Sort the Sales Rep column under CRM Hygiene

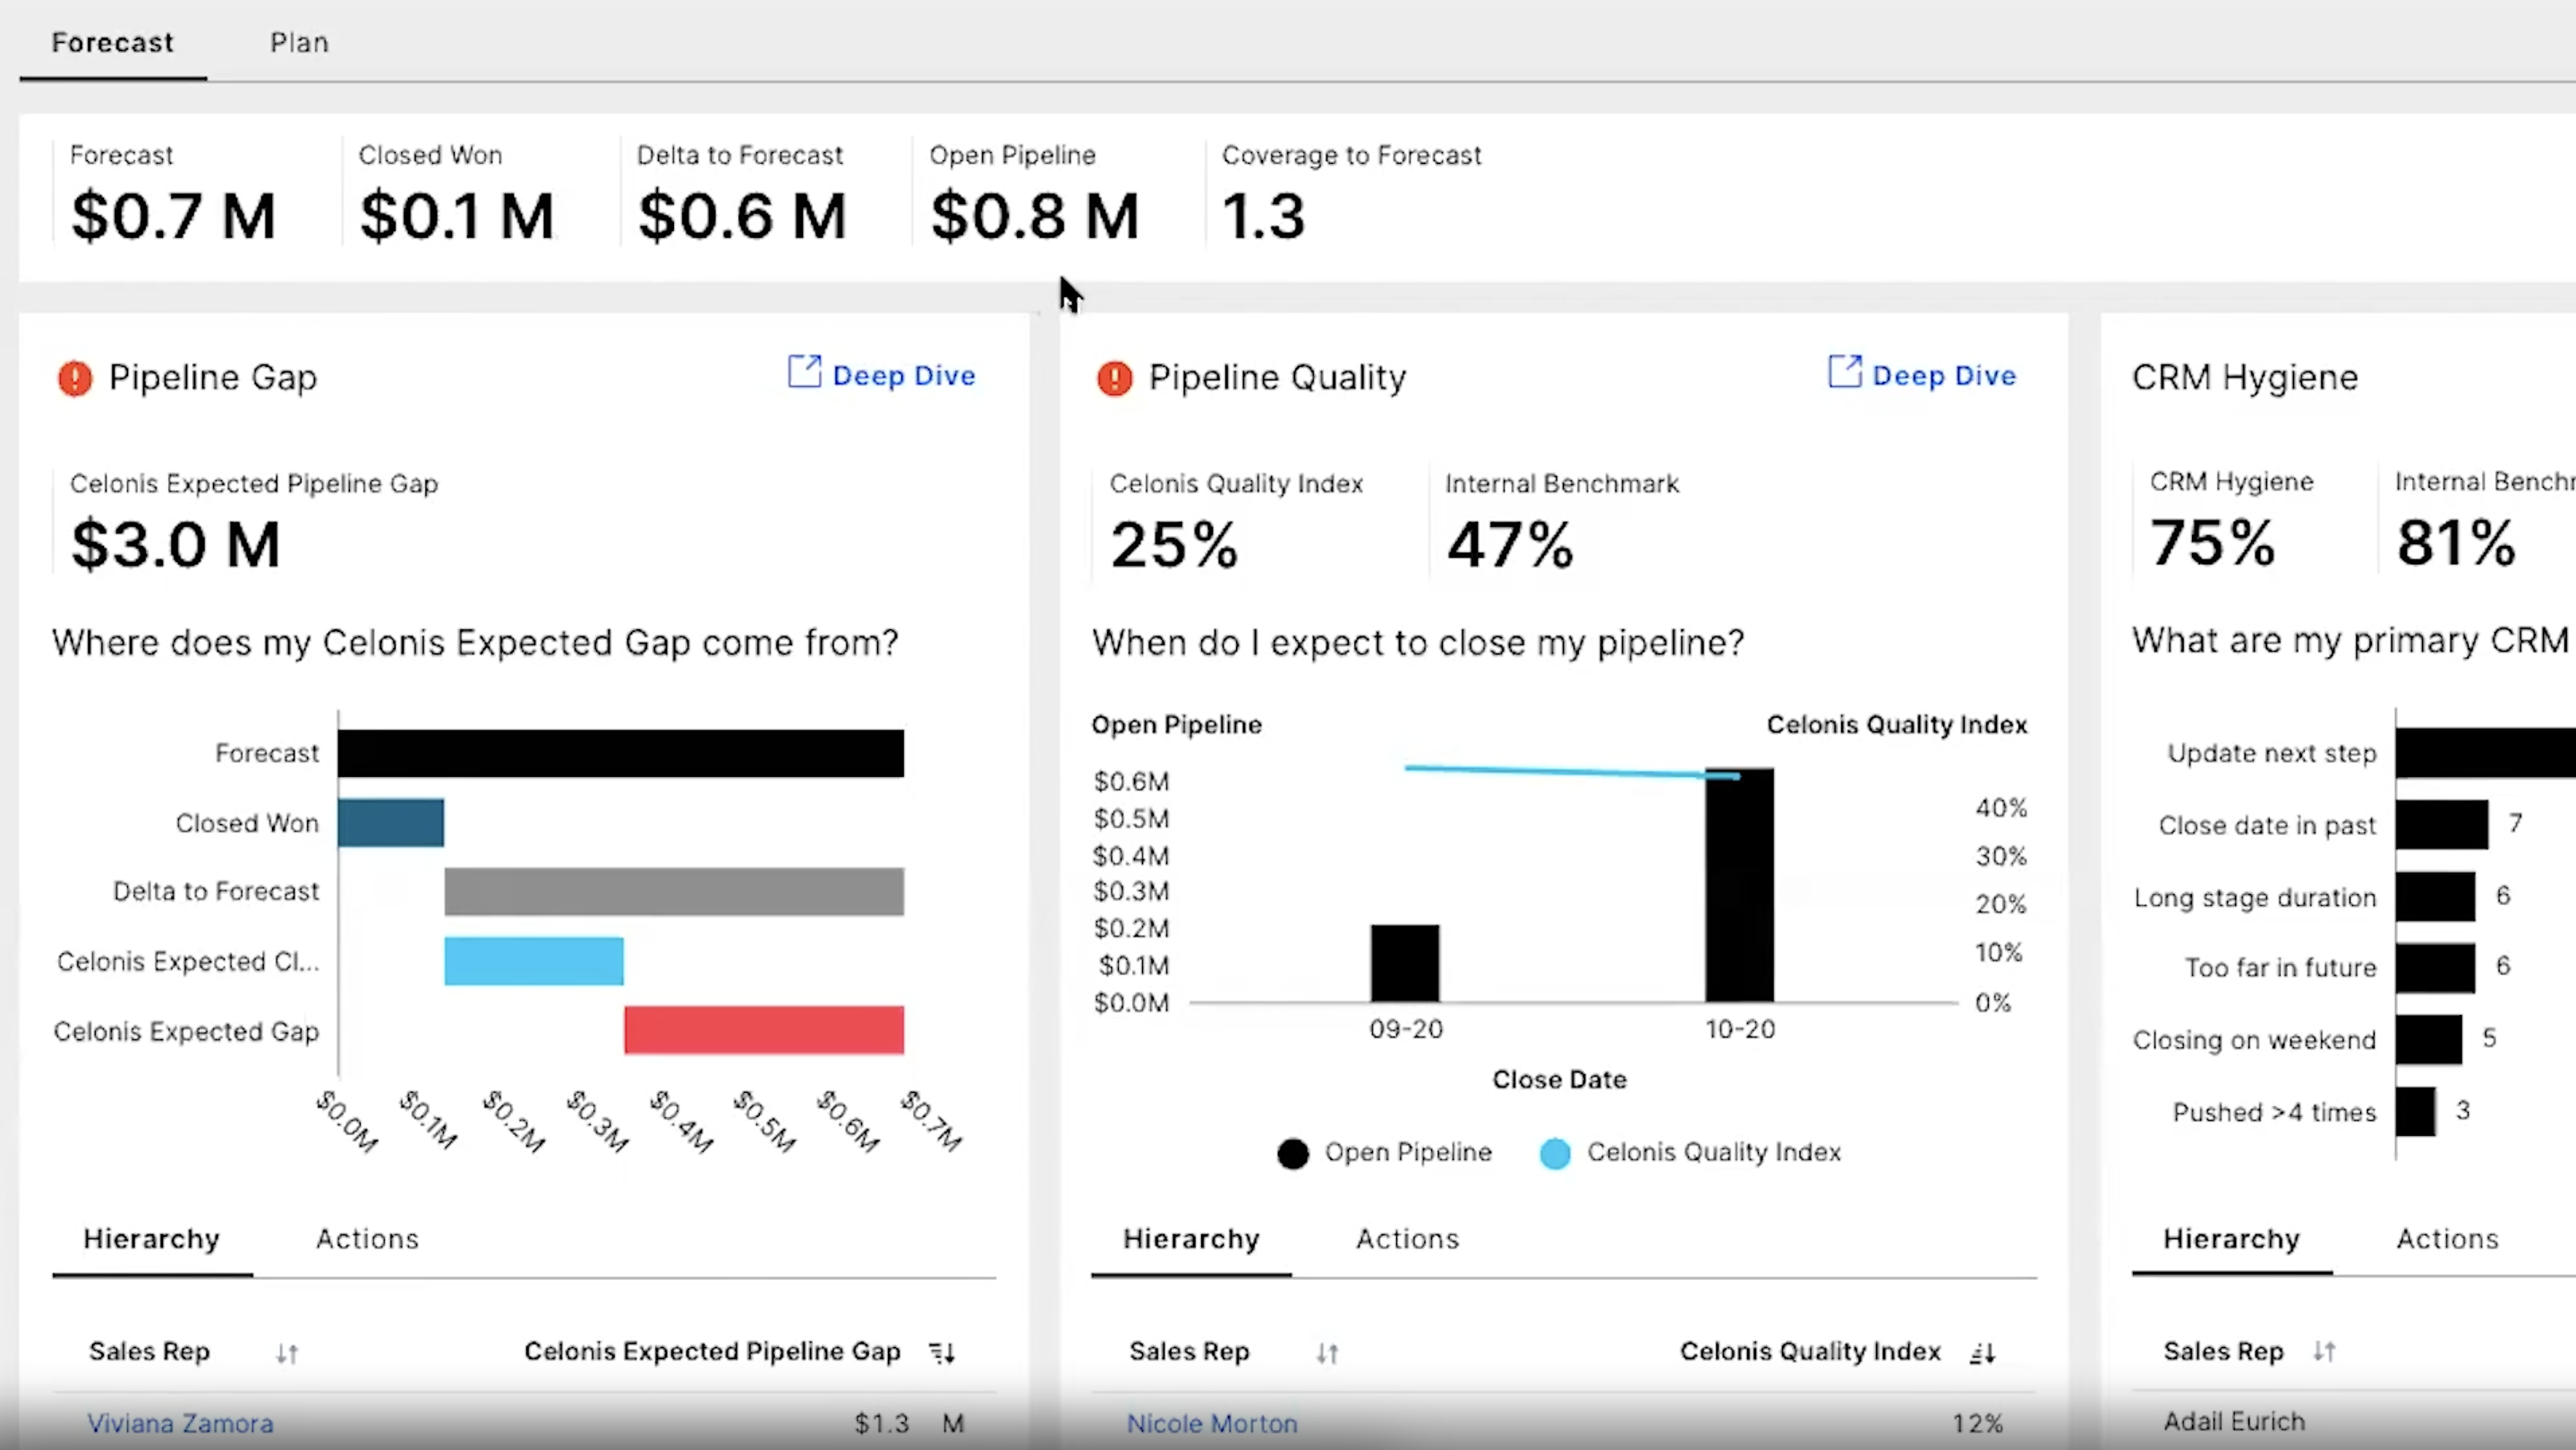(2326, 1350)
